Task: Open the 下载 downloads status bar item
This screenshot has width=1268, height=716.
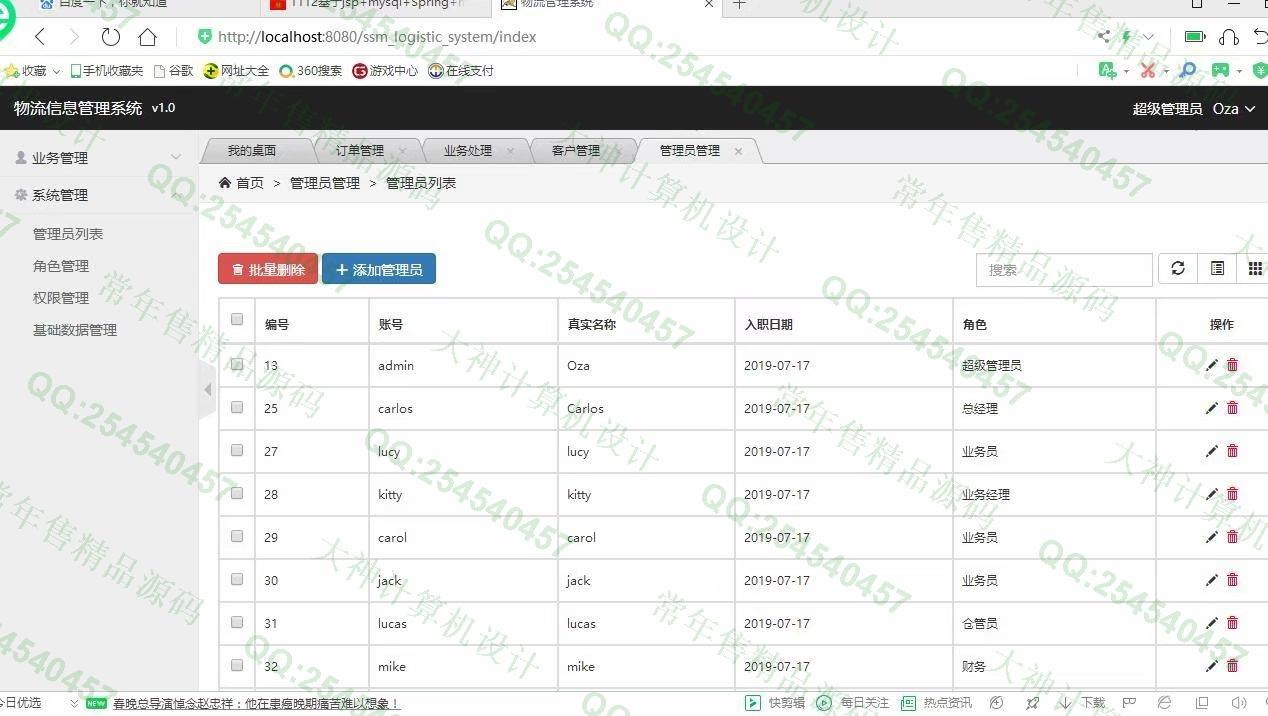Action: click(1082, 703)
